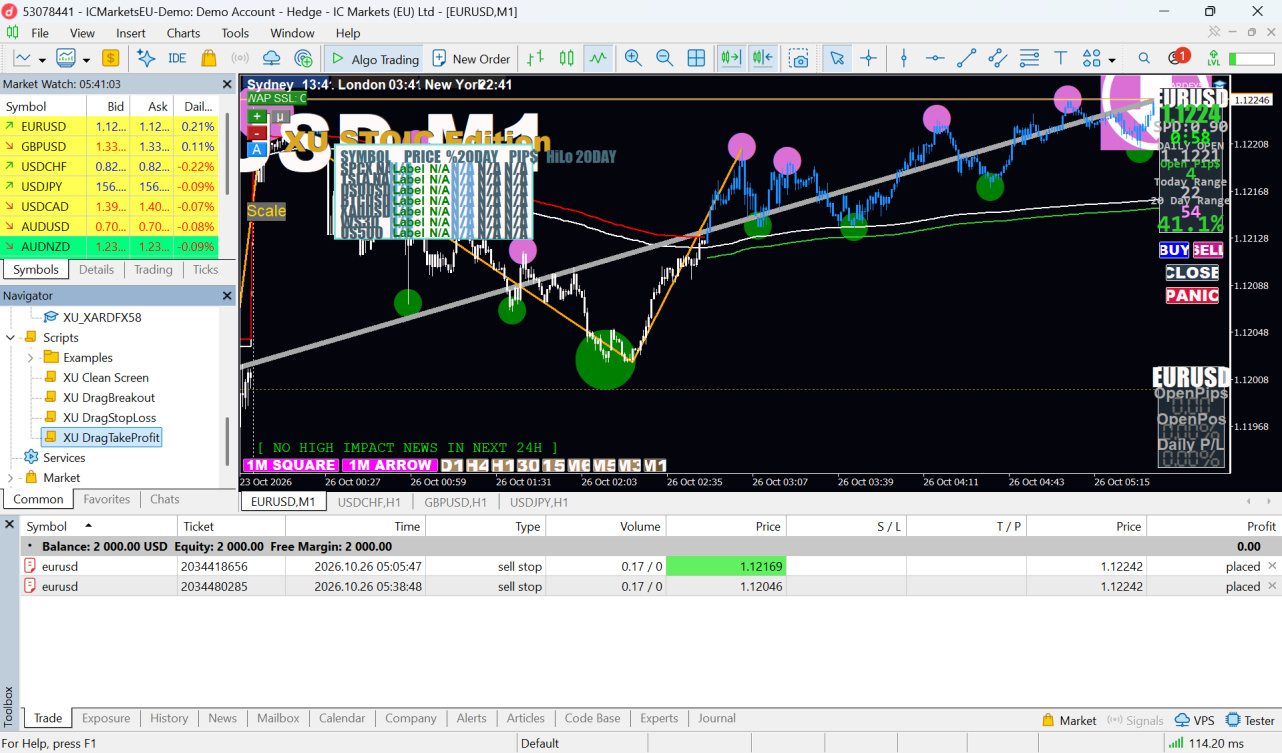Select XU DragStopLoss script in Navigator
Screen dimensions: 1282x753
click(x=109, y=417)
